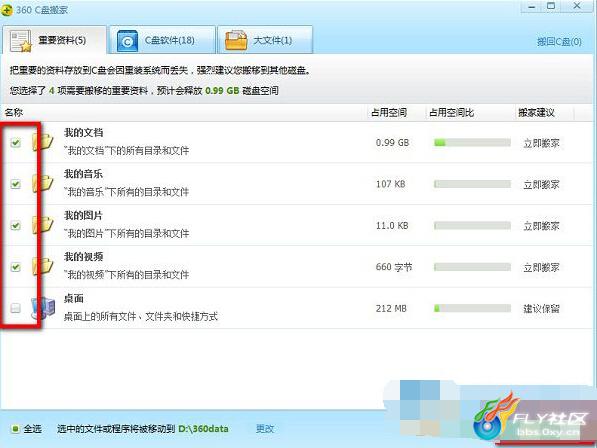Uncheck the 我的视频 checkbox
The image size is (597, 448).
(x=16, y=267)
